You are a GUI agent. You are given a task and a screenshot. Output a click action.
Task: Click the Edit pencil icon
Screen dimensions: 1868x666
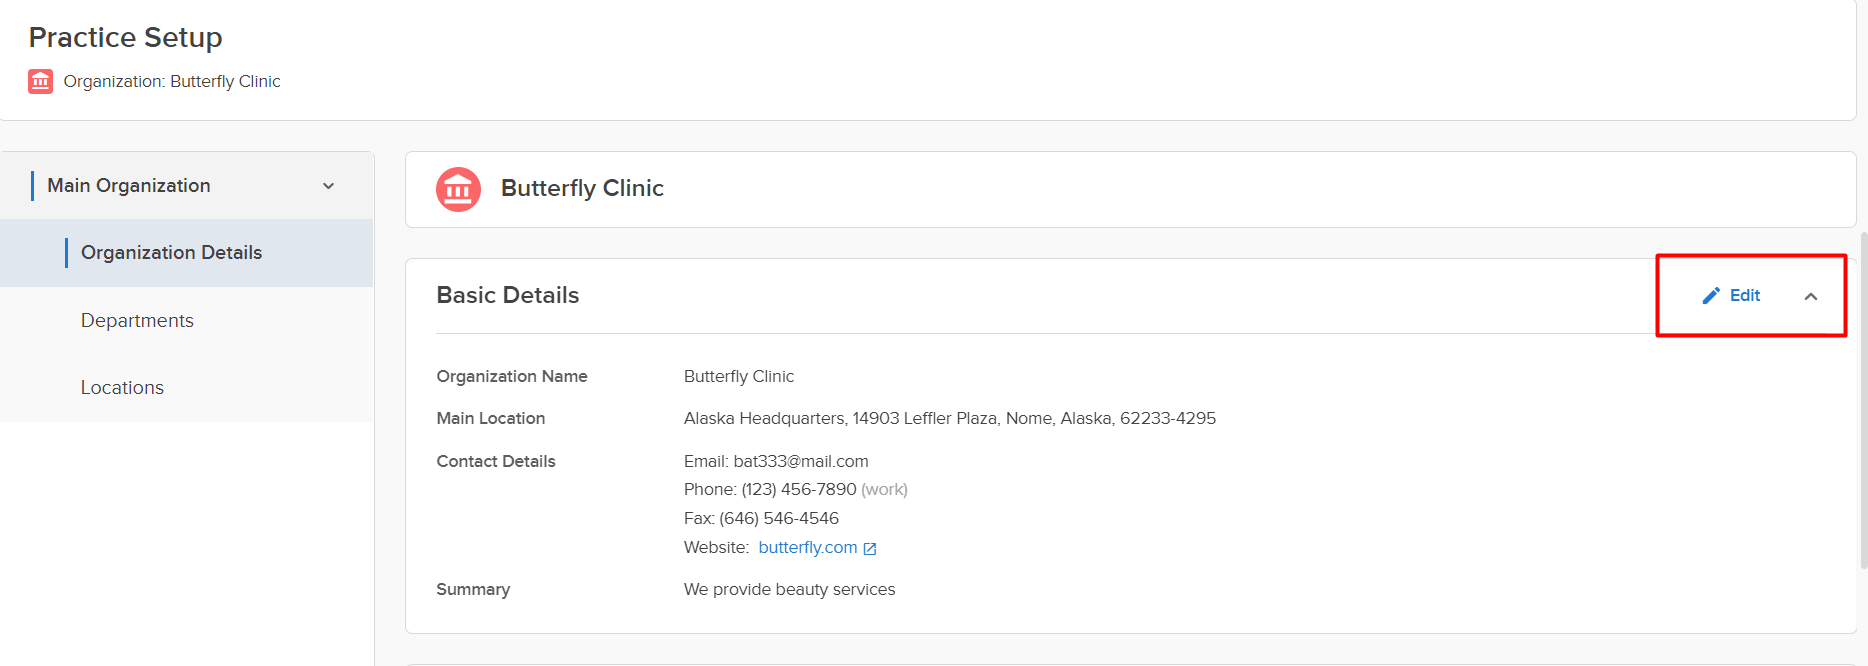(x=1711, y=295)
